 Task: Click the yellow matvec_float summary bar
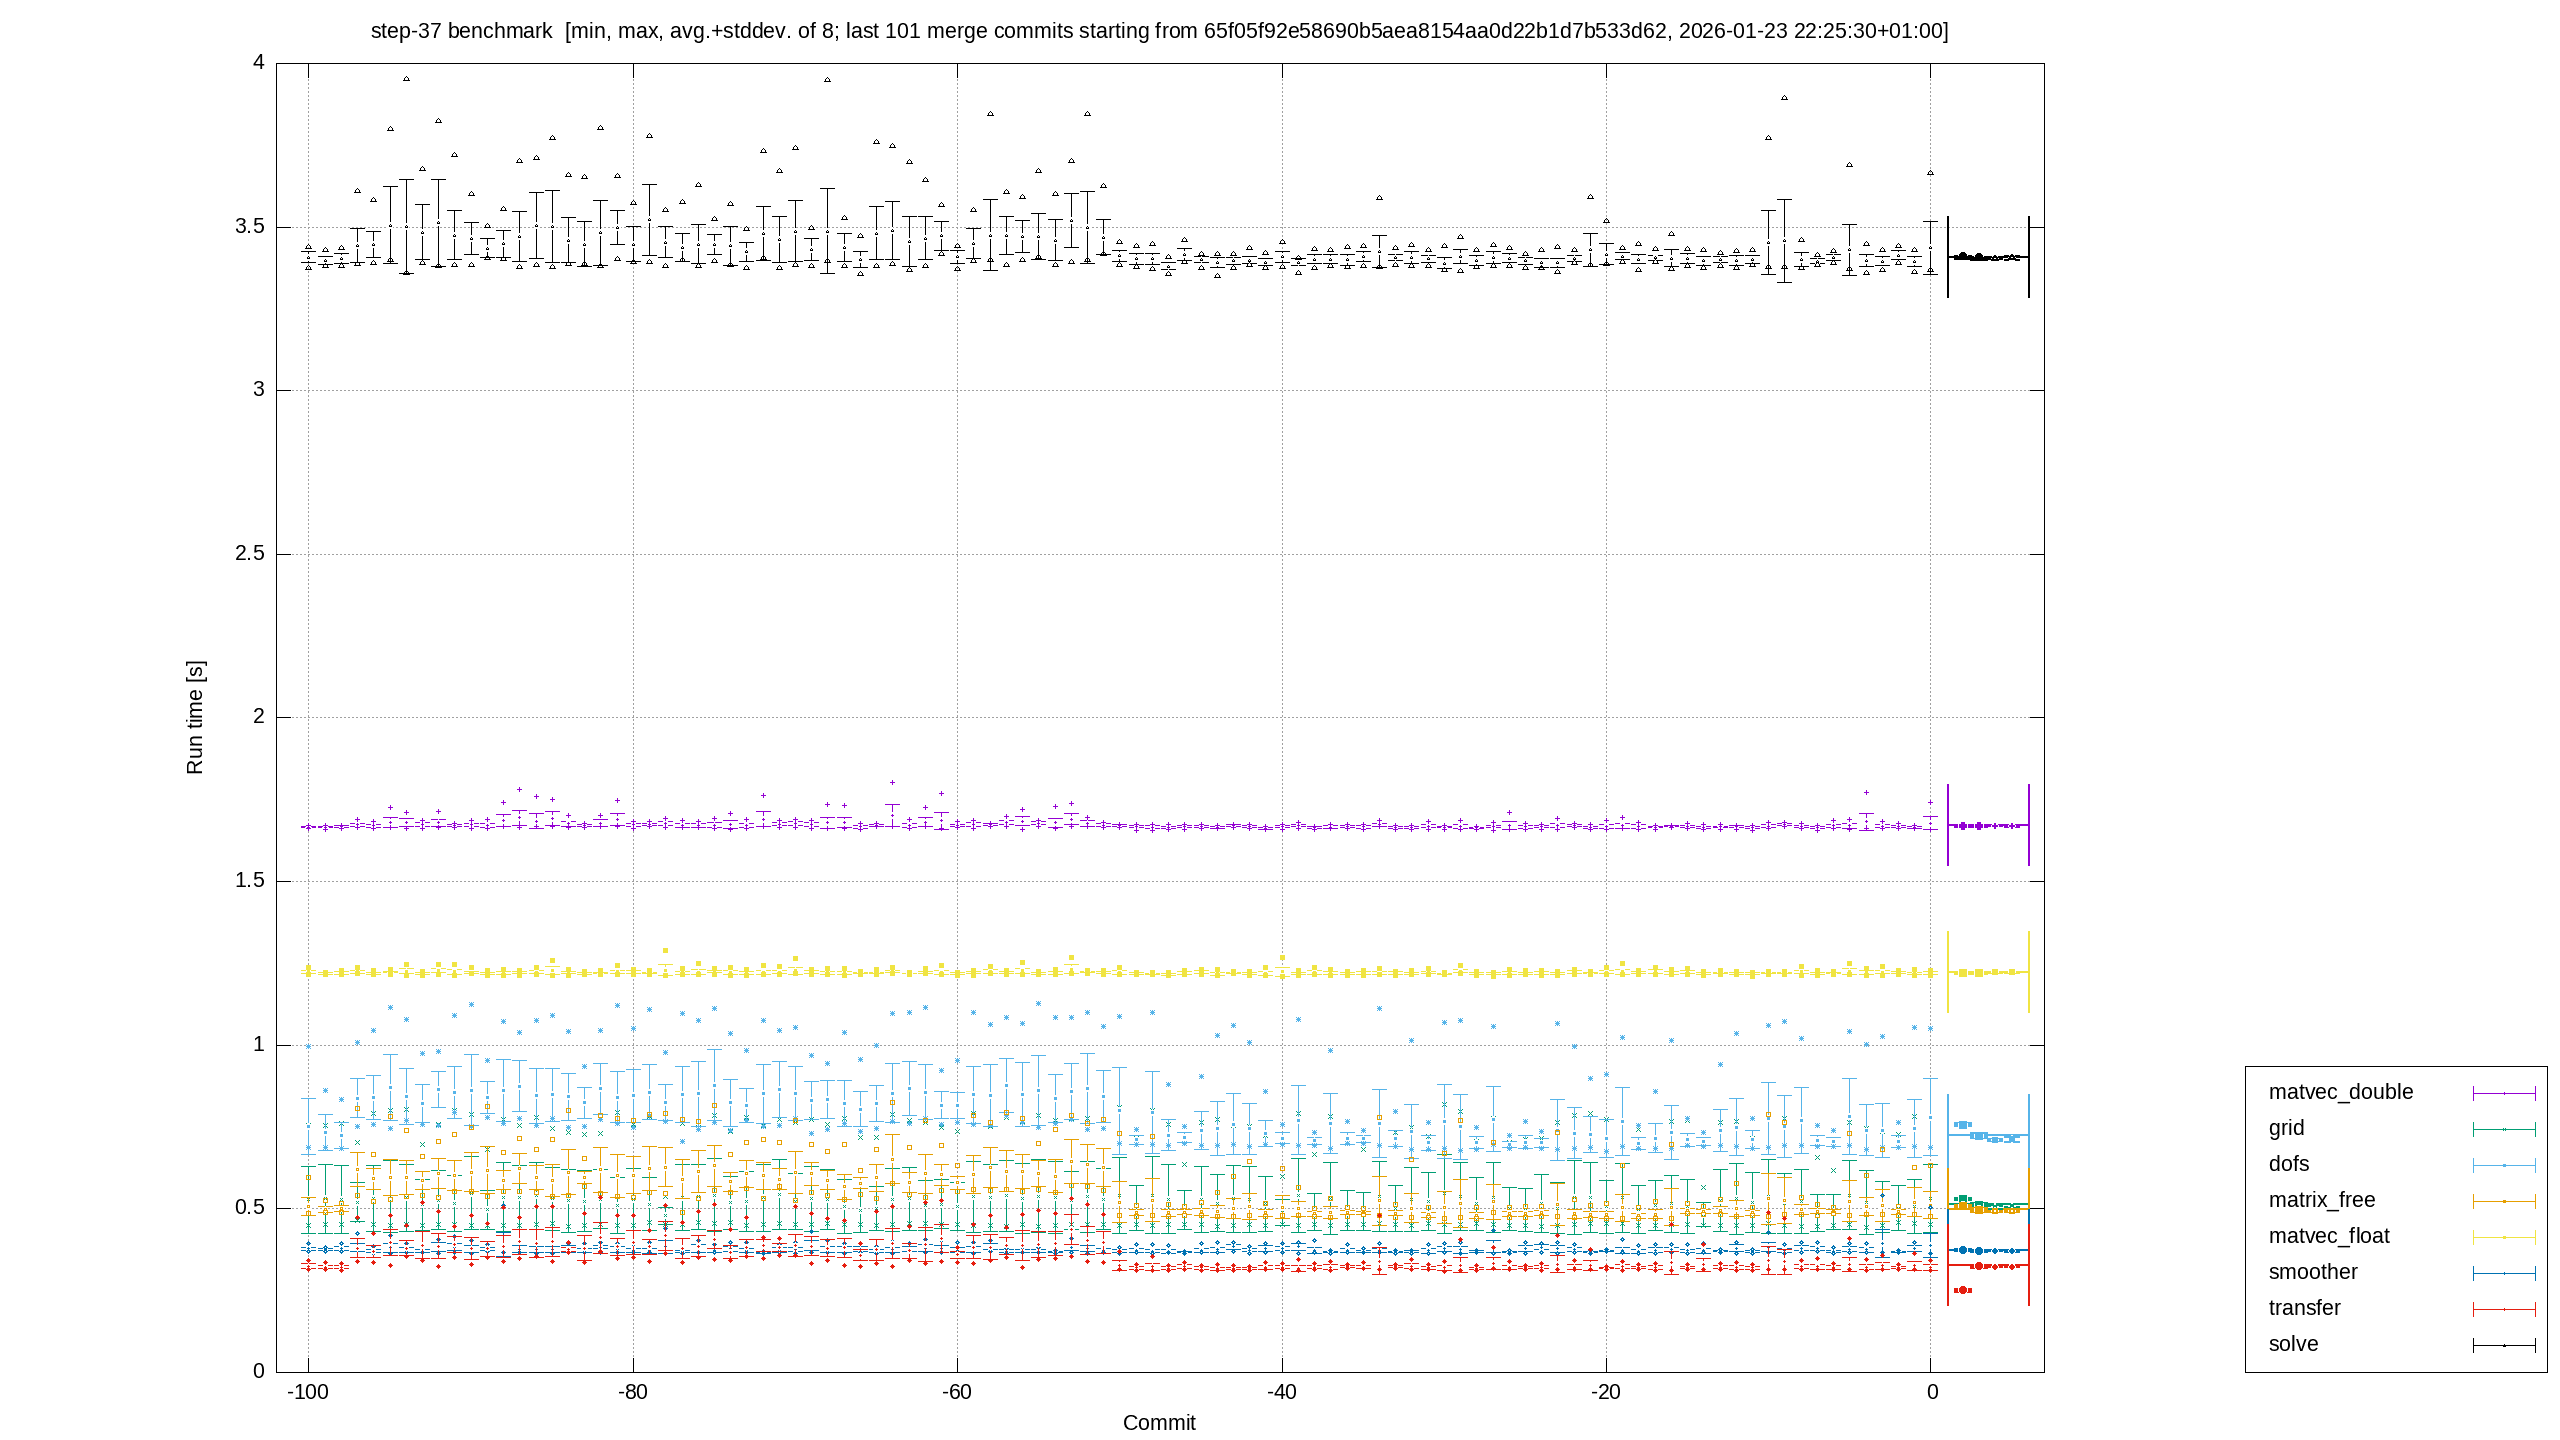(x=1988, y=972)
